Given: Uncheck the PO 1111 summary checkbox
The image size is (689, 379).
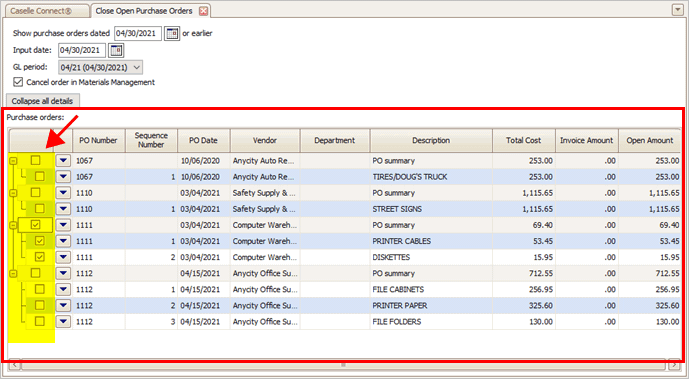Looking at the screenshot, I should coord(36,225).
